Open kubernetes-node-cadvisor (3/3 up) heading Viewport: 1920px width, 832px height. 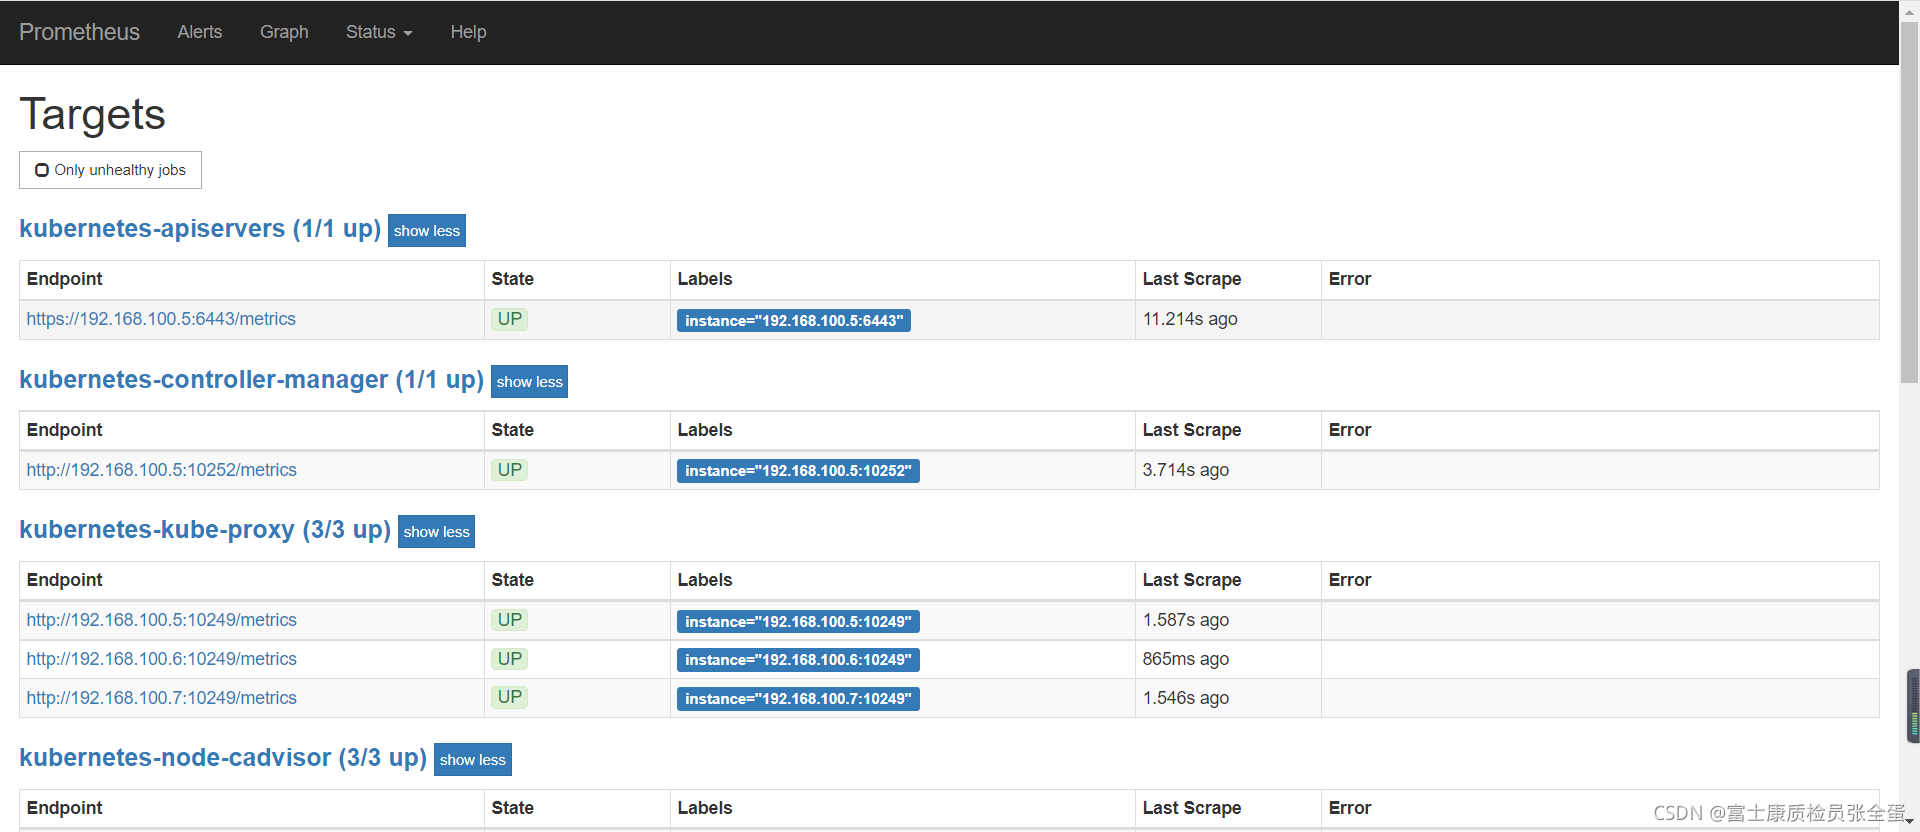(223, 758)
